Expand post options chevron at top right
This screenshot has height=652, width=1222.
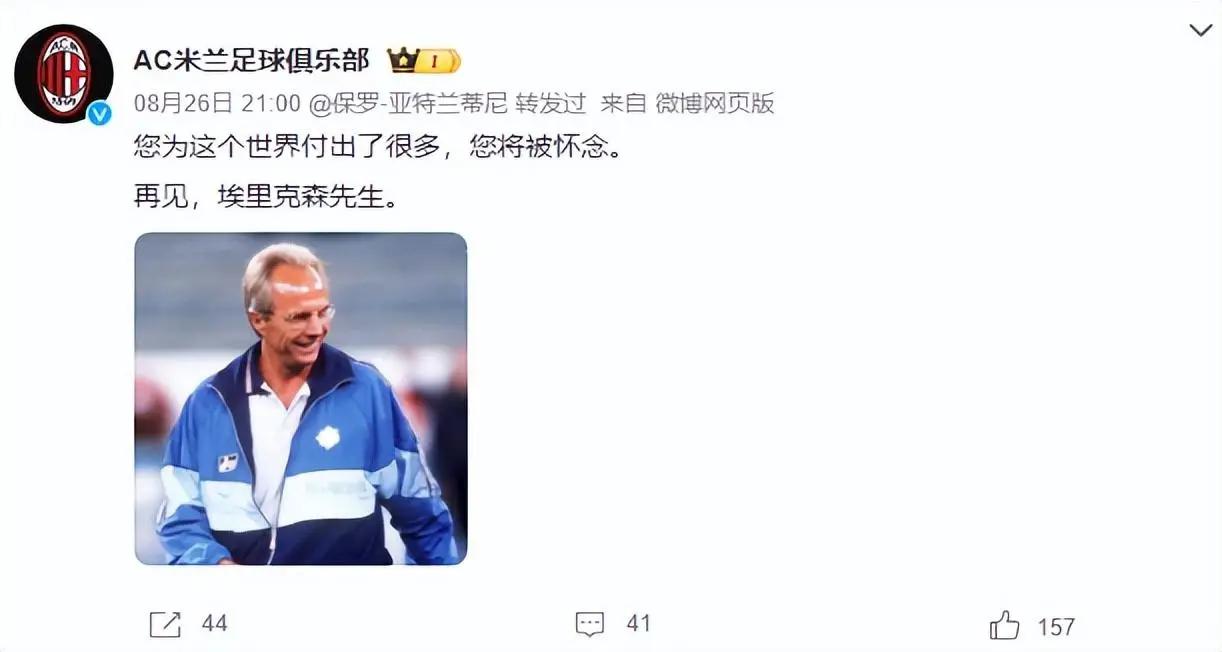pyautogui.click(x=1200, y=30)
